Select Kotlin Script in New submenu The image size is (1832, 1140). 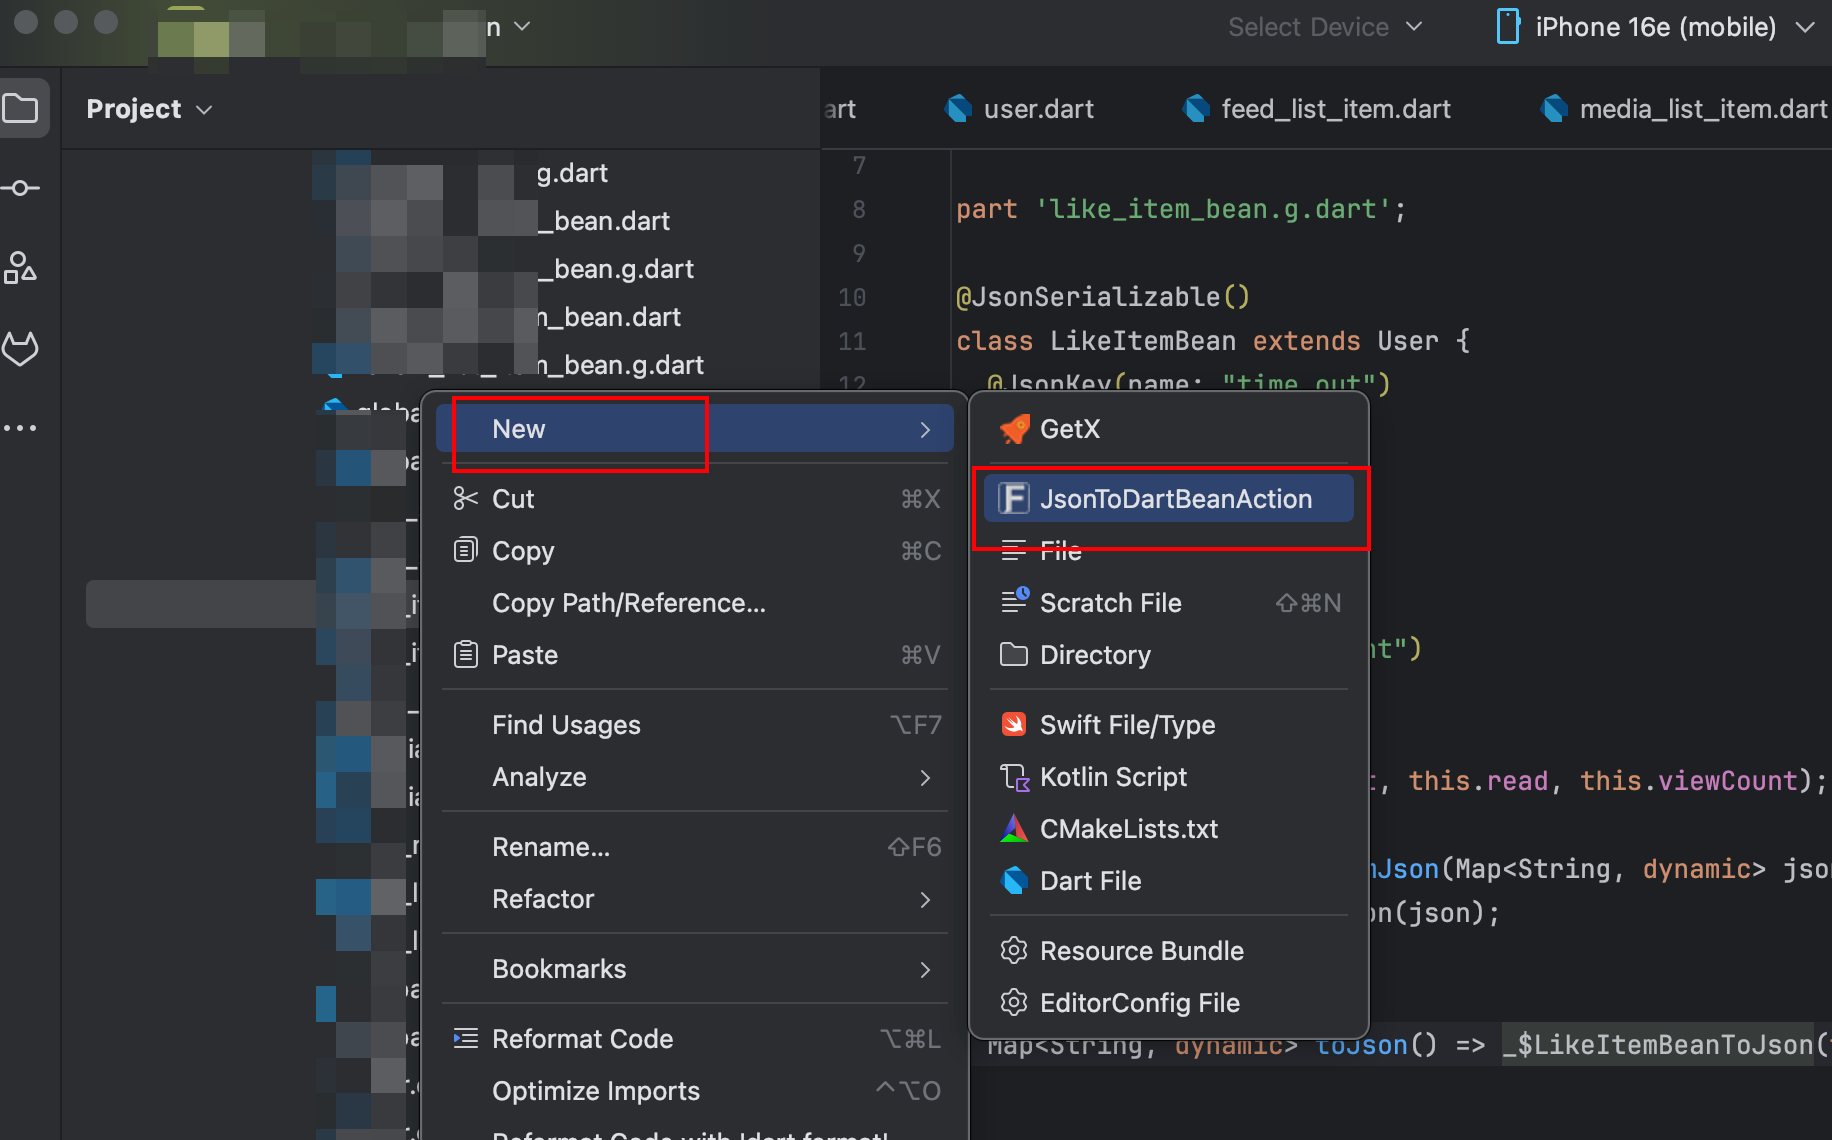1168,777
